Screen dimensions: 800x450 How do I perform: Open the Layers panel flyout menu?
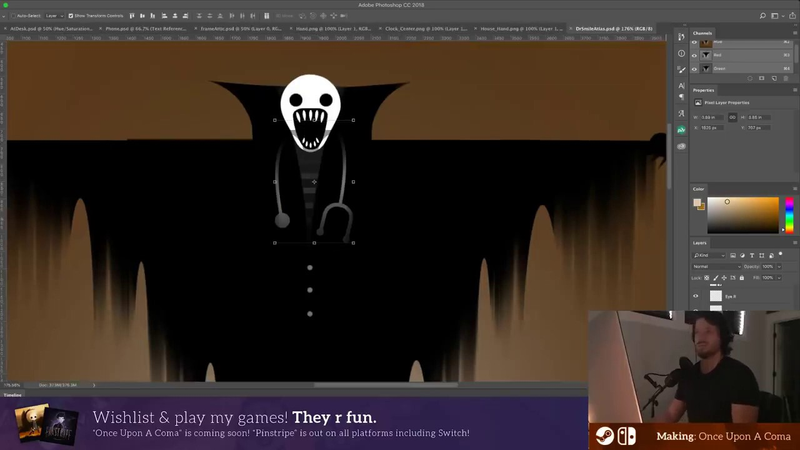(x=795, y=243)
